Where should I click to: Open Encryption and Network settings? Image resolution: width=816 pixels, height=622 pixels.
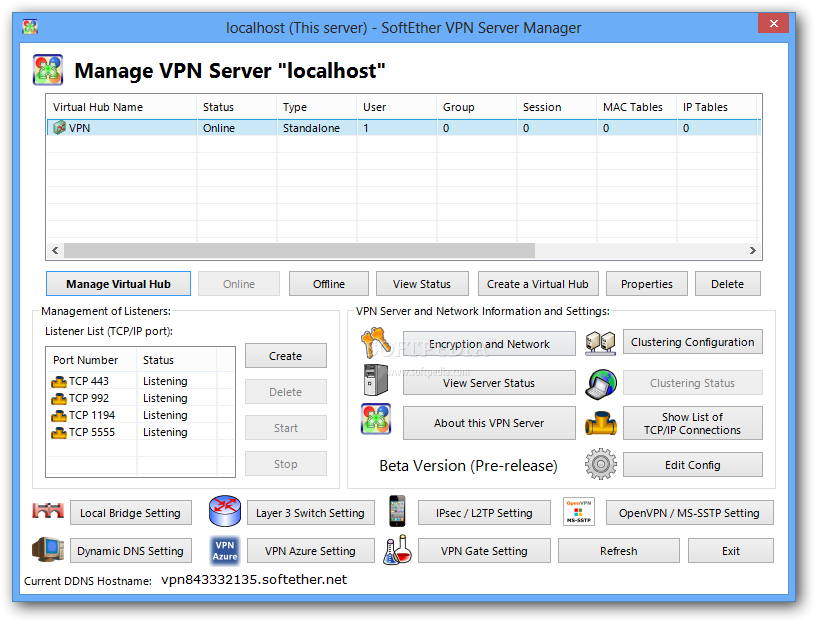[489, 344]
